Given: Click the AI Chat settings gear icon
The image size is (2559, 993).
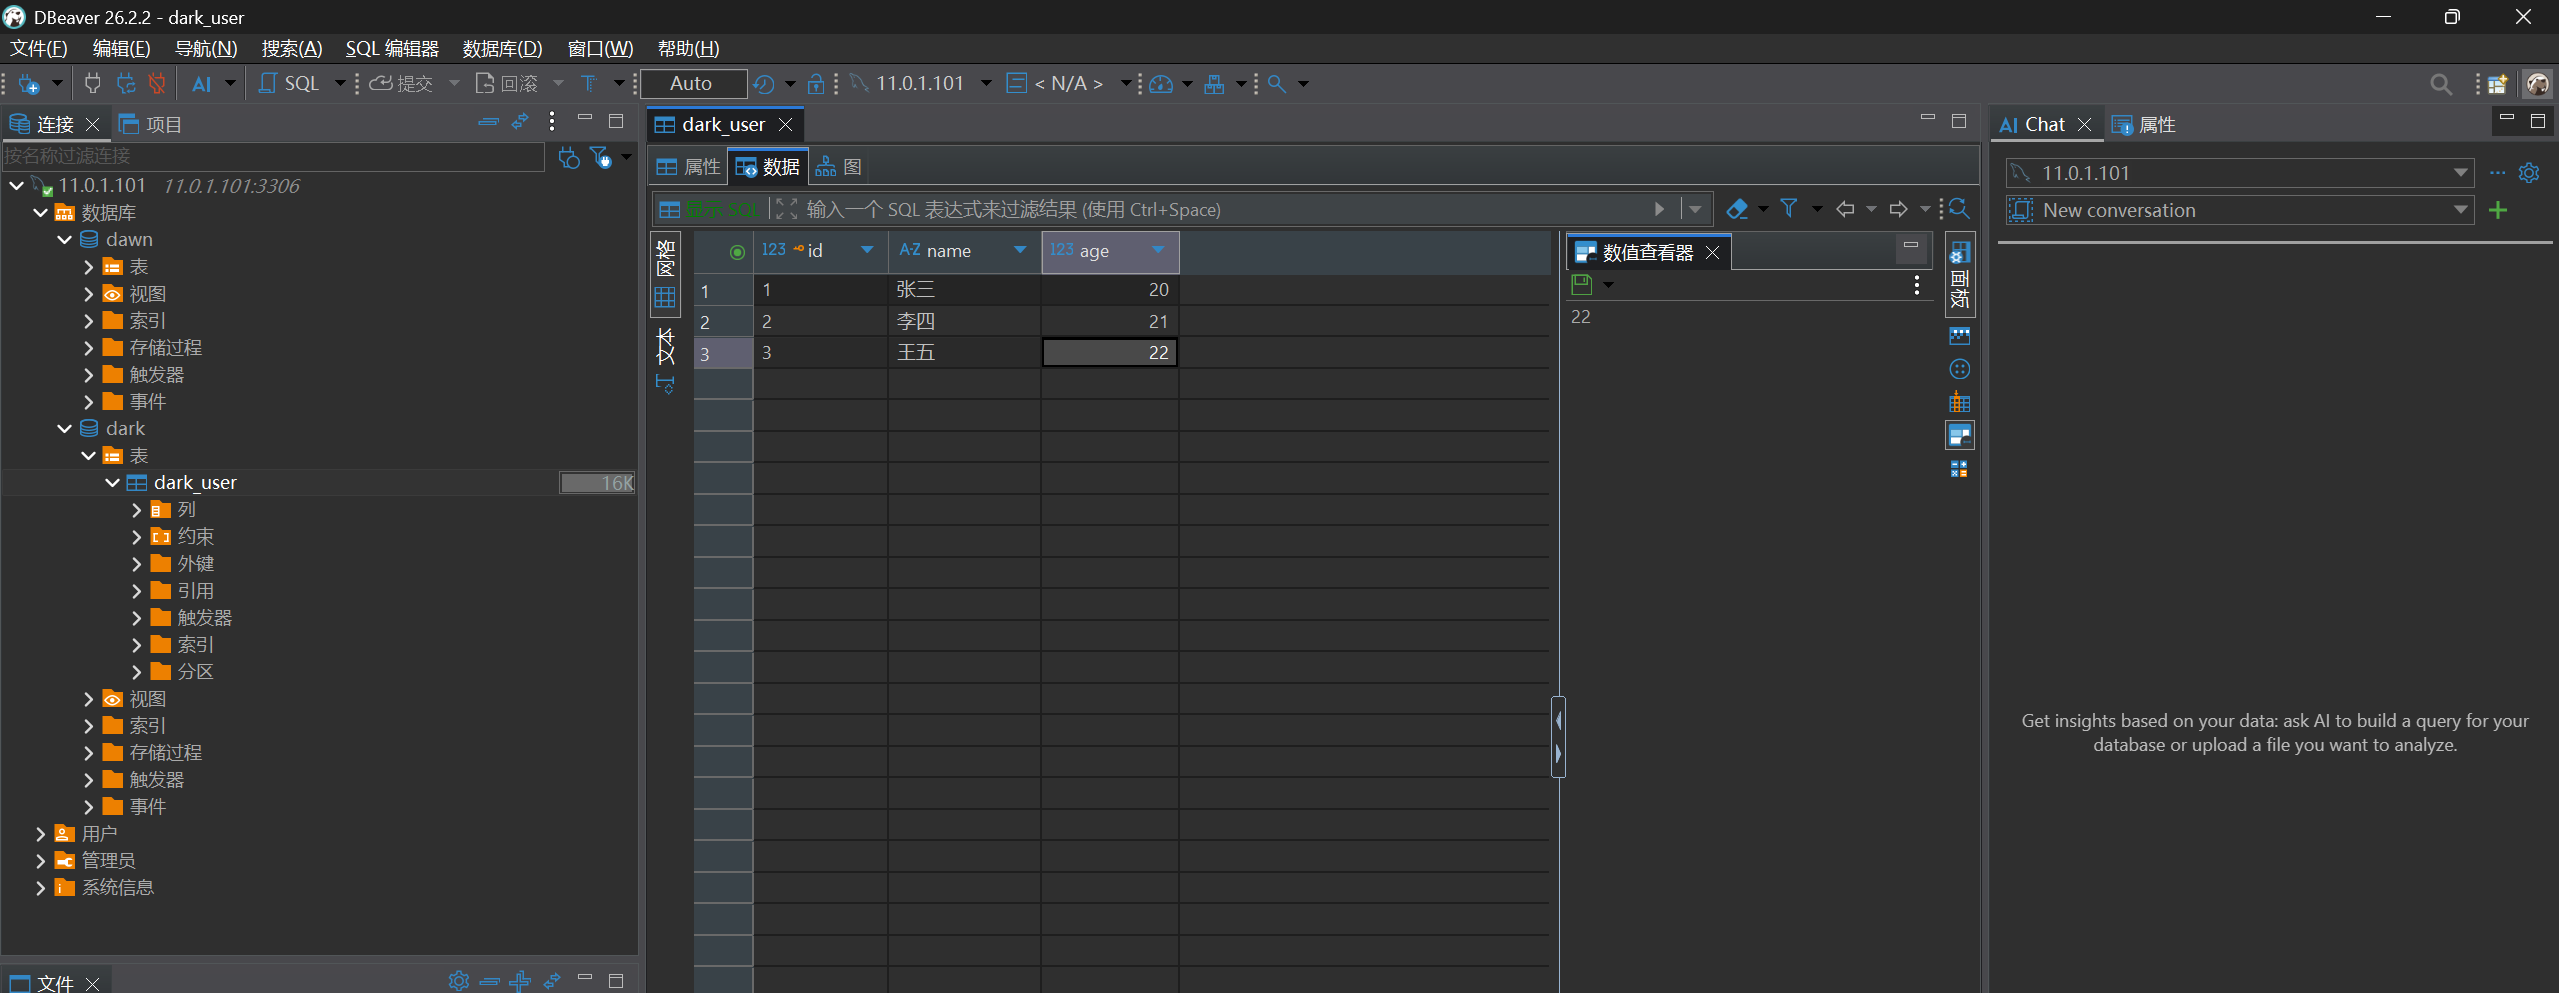Looking at the screenshot, I should point(2529,173).
